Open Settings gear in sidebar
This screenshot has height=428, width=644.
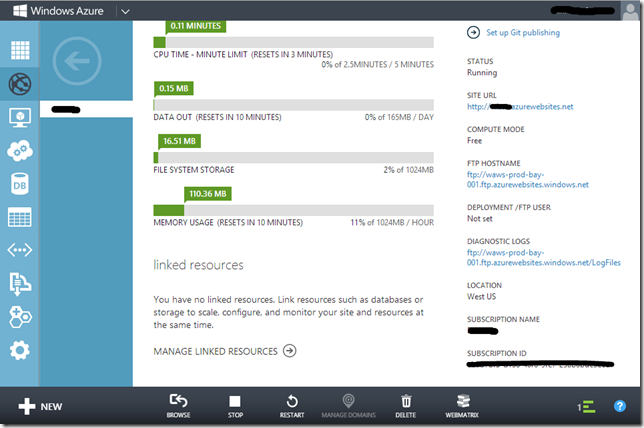[20, 350]
